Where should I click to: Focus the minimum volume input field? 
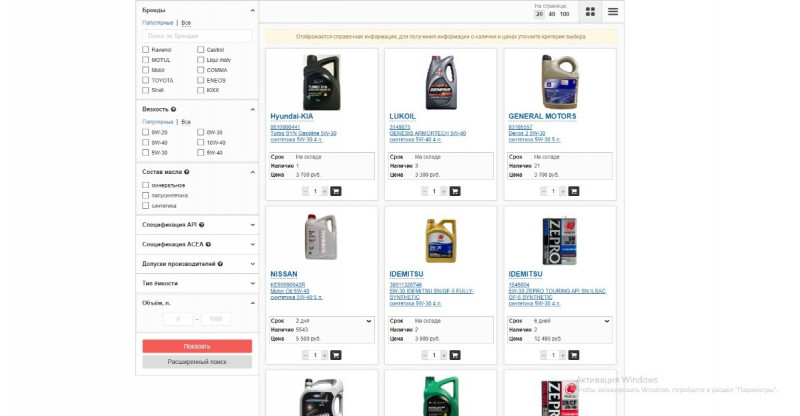[x=178, y=319]
